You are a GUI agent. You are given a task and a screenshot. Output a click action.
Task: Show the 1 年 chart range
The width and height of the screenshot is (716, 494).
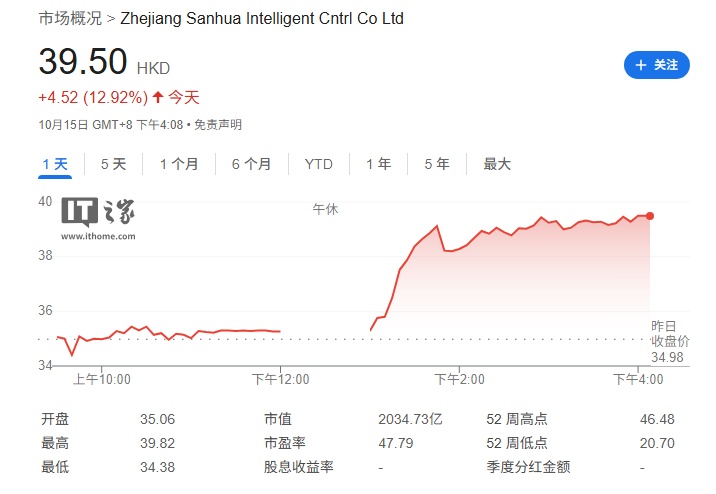(x=378, y=164)
